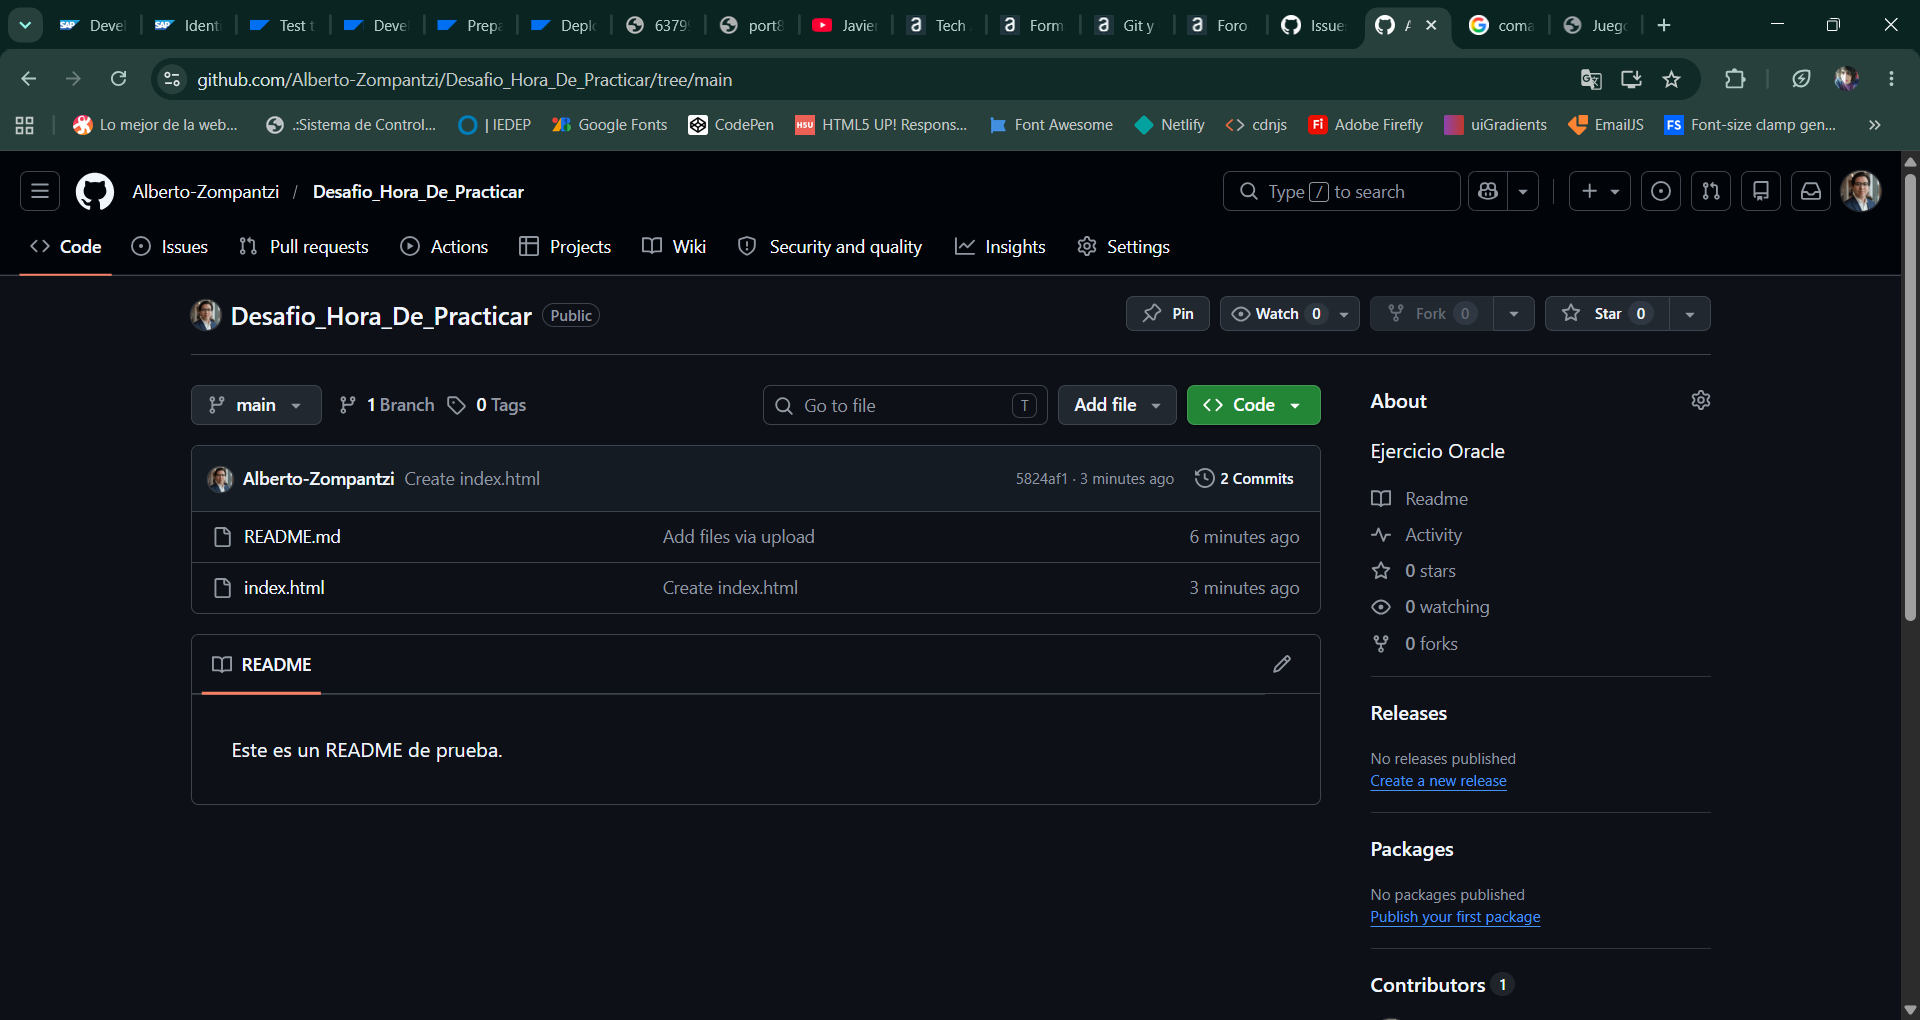This screenshot has height=1020, width=1920.
Task: Jump to Readme from About sidebar
Action: click(x=1420, y=499)
